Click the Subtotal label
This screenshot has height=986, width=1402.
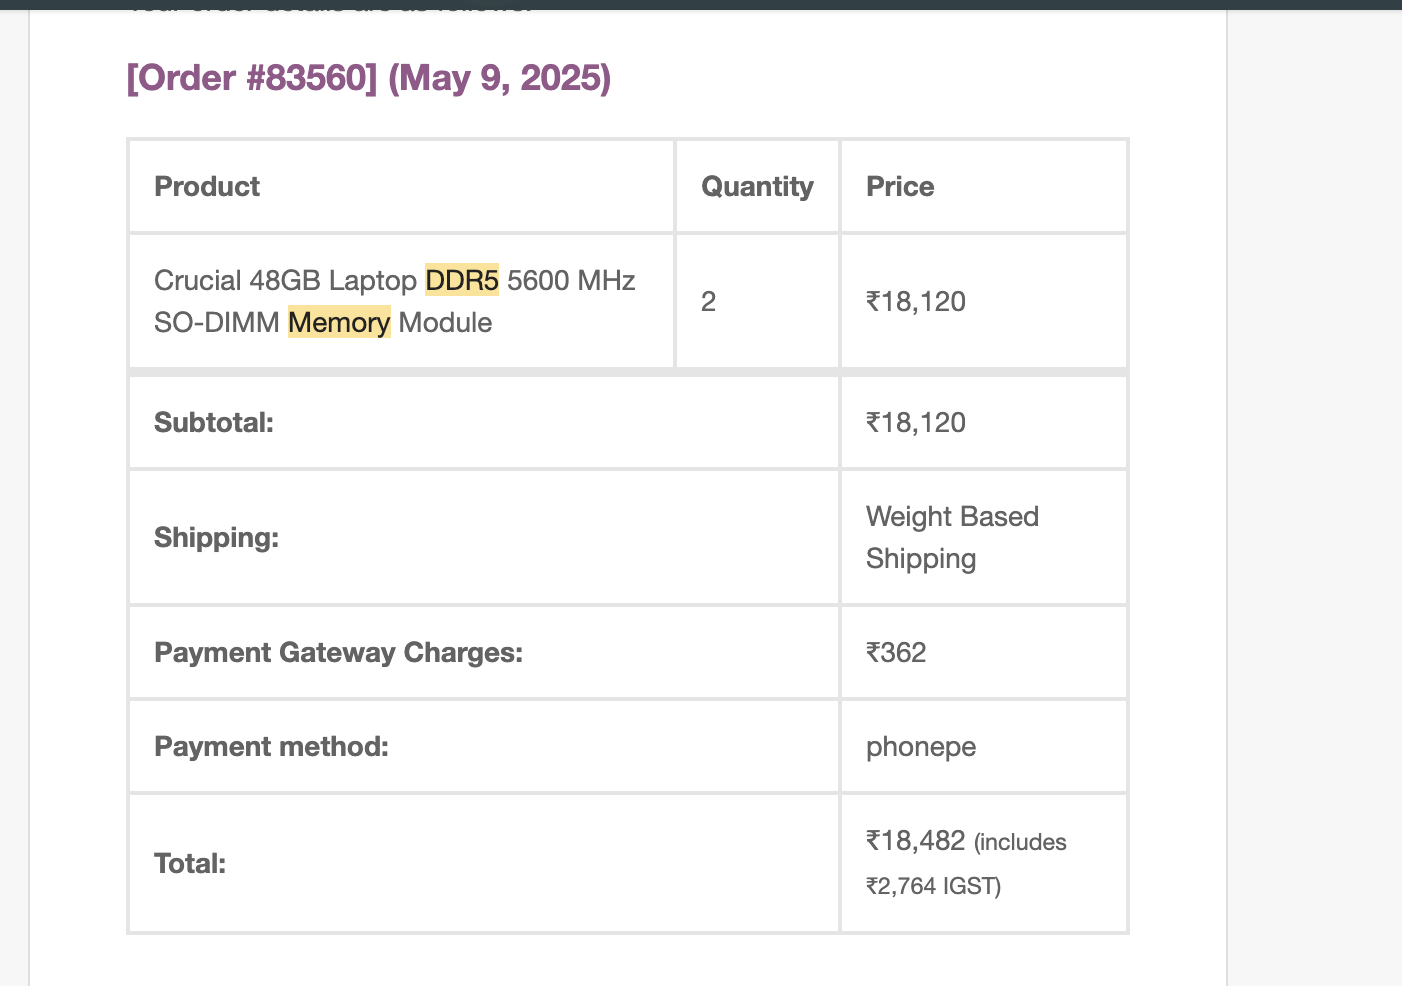point(214,423)
